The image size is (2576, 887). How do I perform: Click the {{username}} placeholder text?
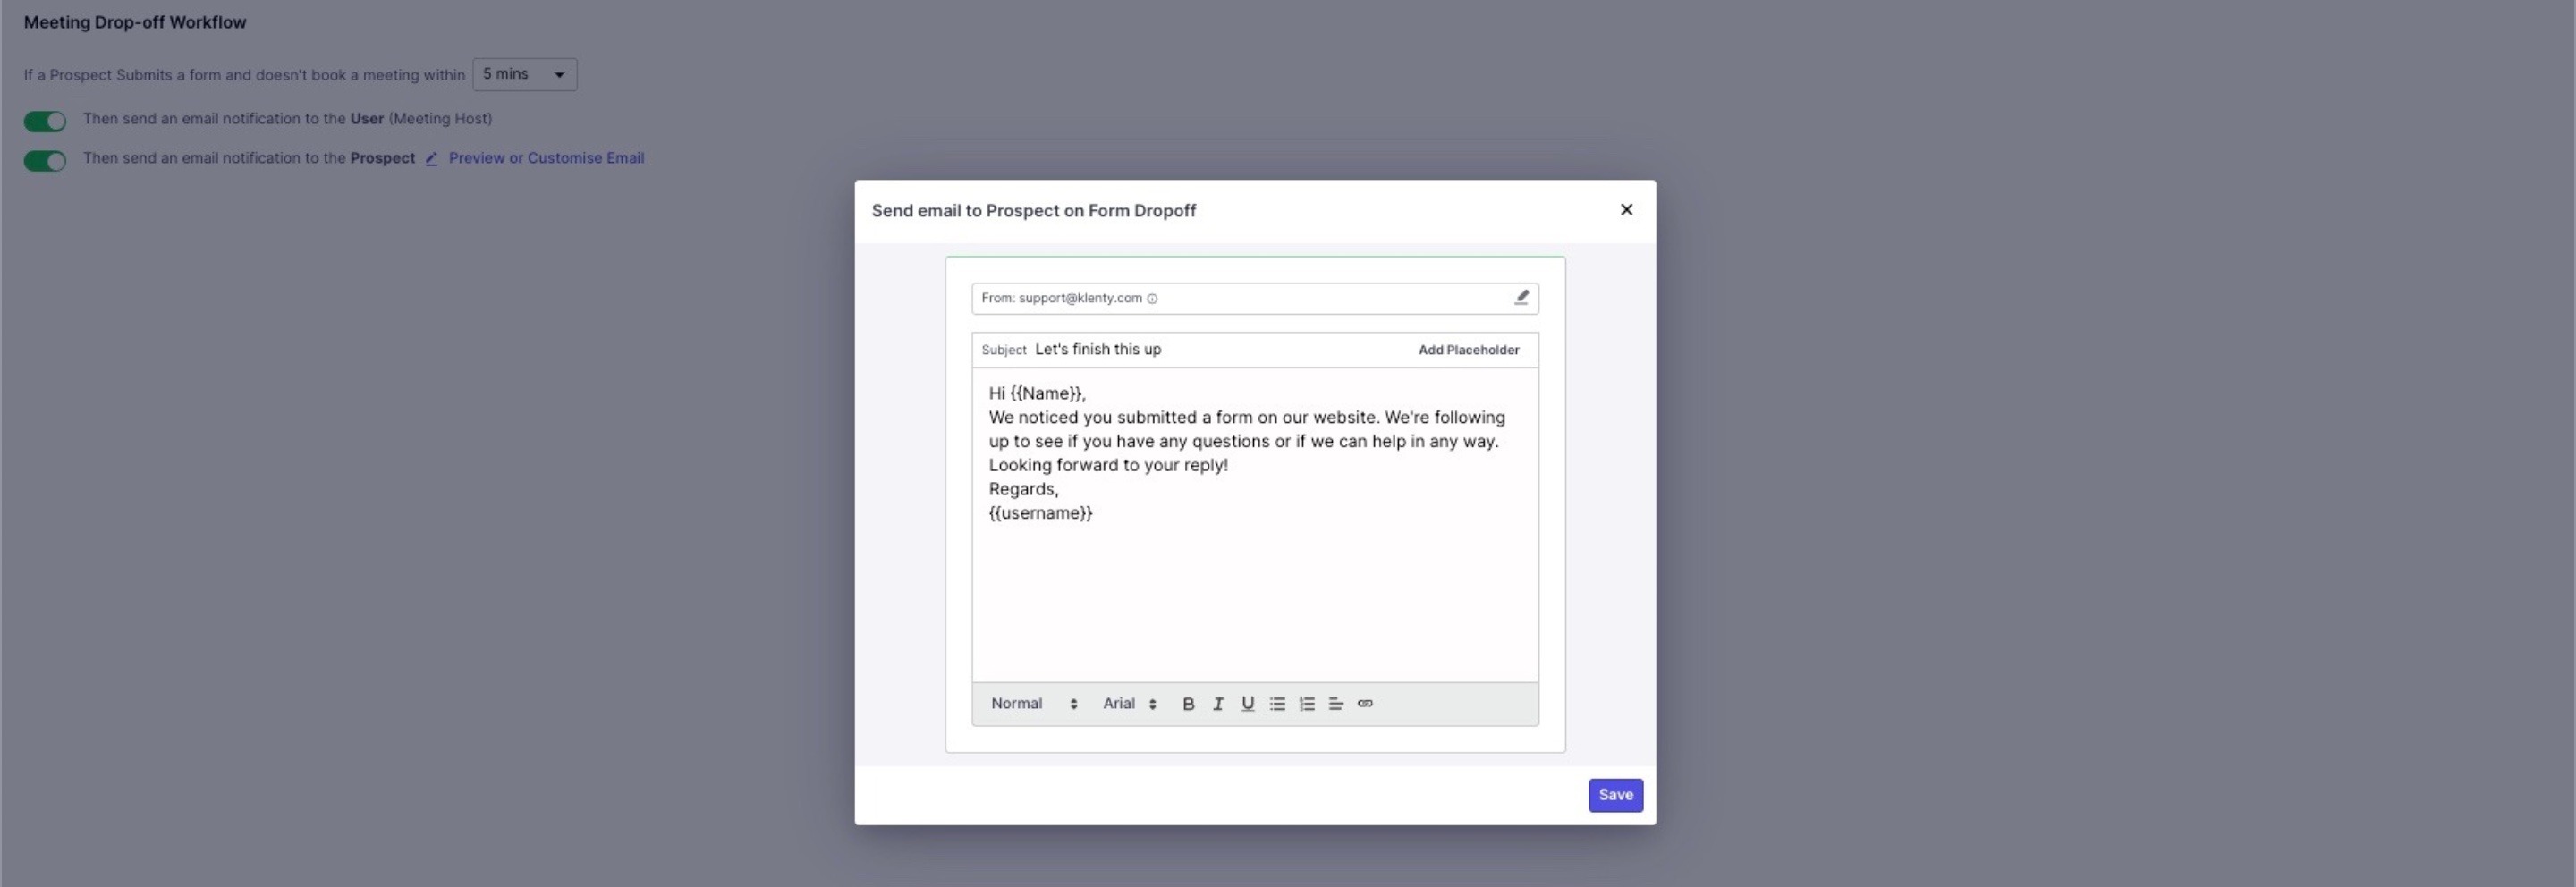[1040, 513]
